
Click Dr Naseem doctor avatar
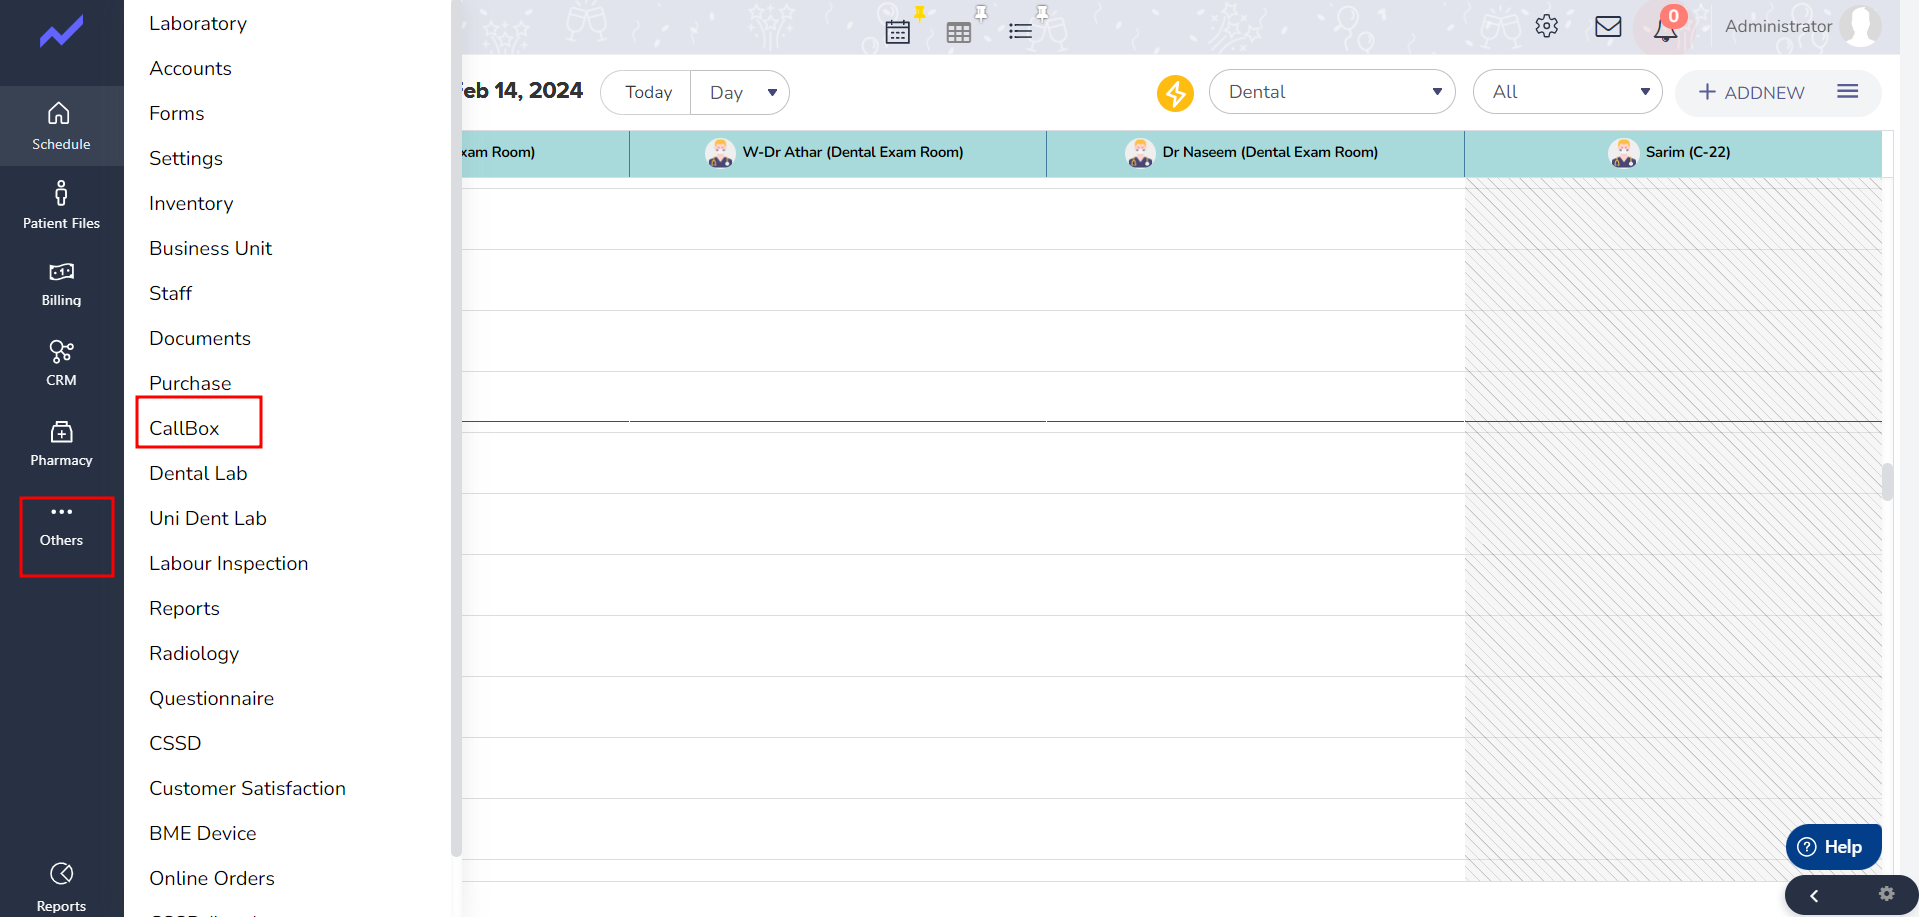point(1140,153)
